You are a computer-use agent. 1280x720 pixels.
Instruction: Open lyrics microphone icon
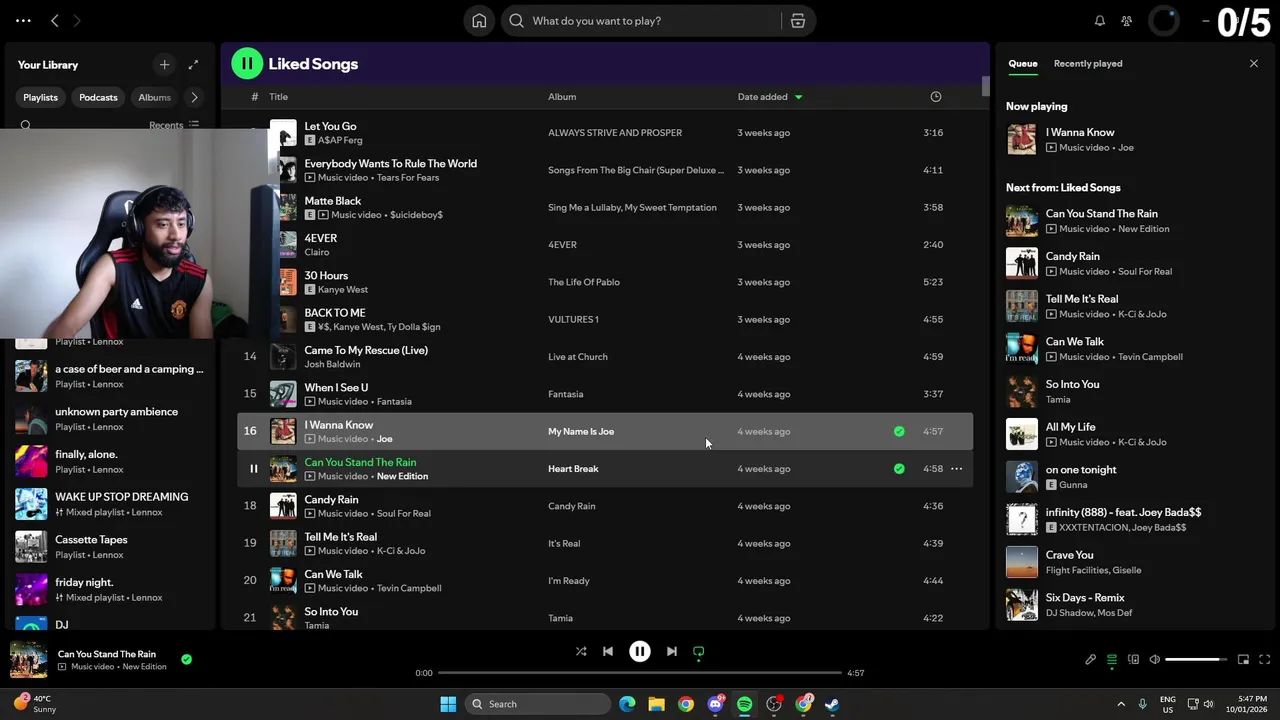[1091, 660]
